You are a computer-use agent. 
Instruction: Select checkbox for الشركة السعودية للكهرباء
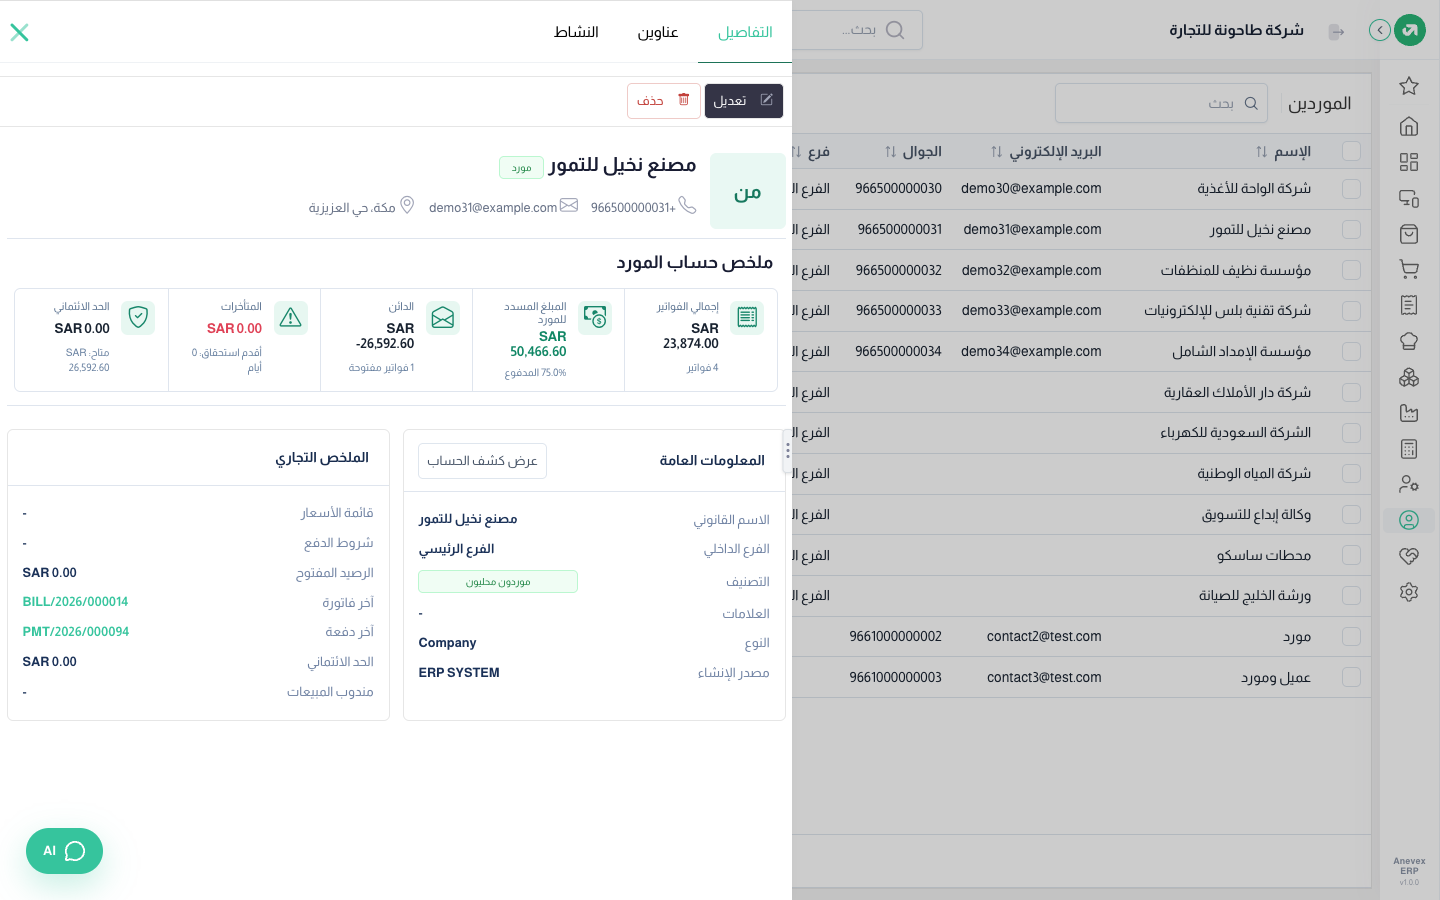click(x=1351, y=433)
